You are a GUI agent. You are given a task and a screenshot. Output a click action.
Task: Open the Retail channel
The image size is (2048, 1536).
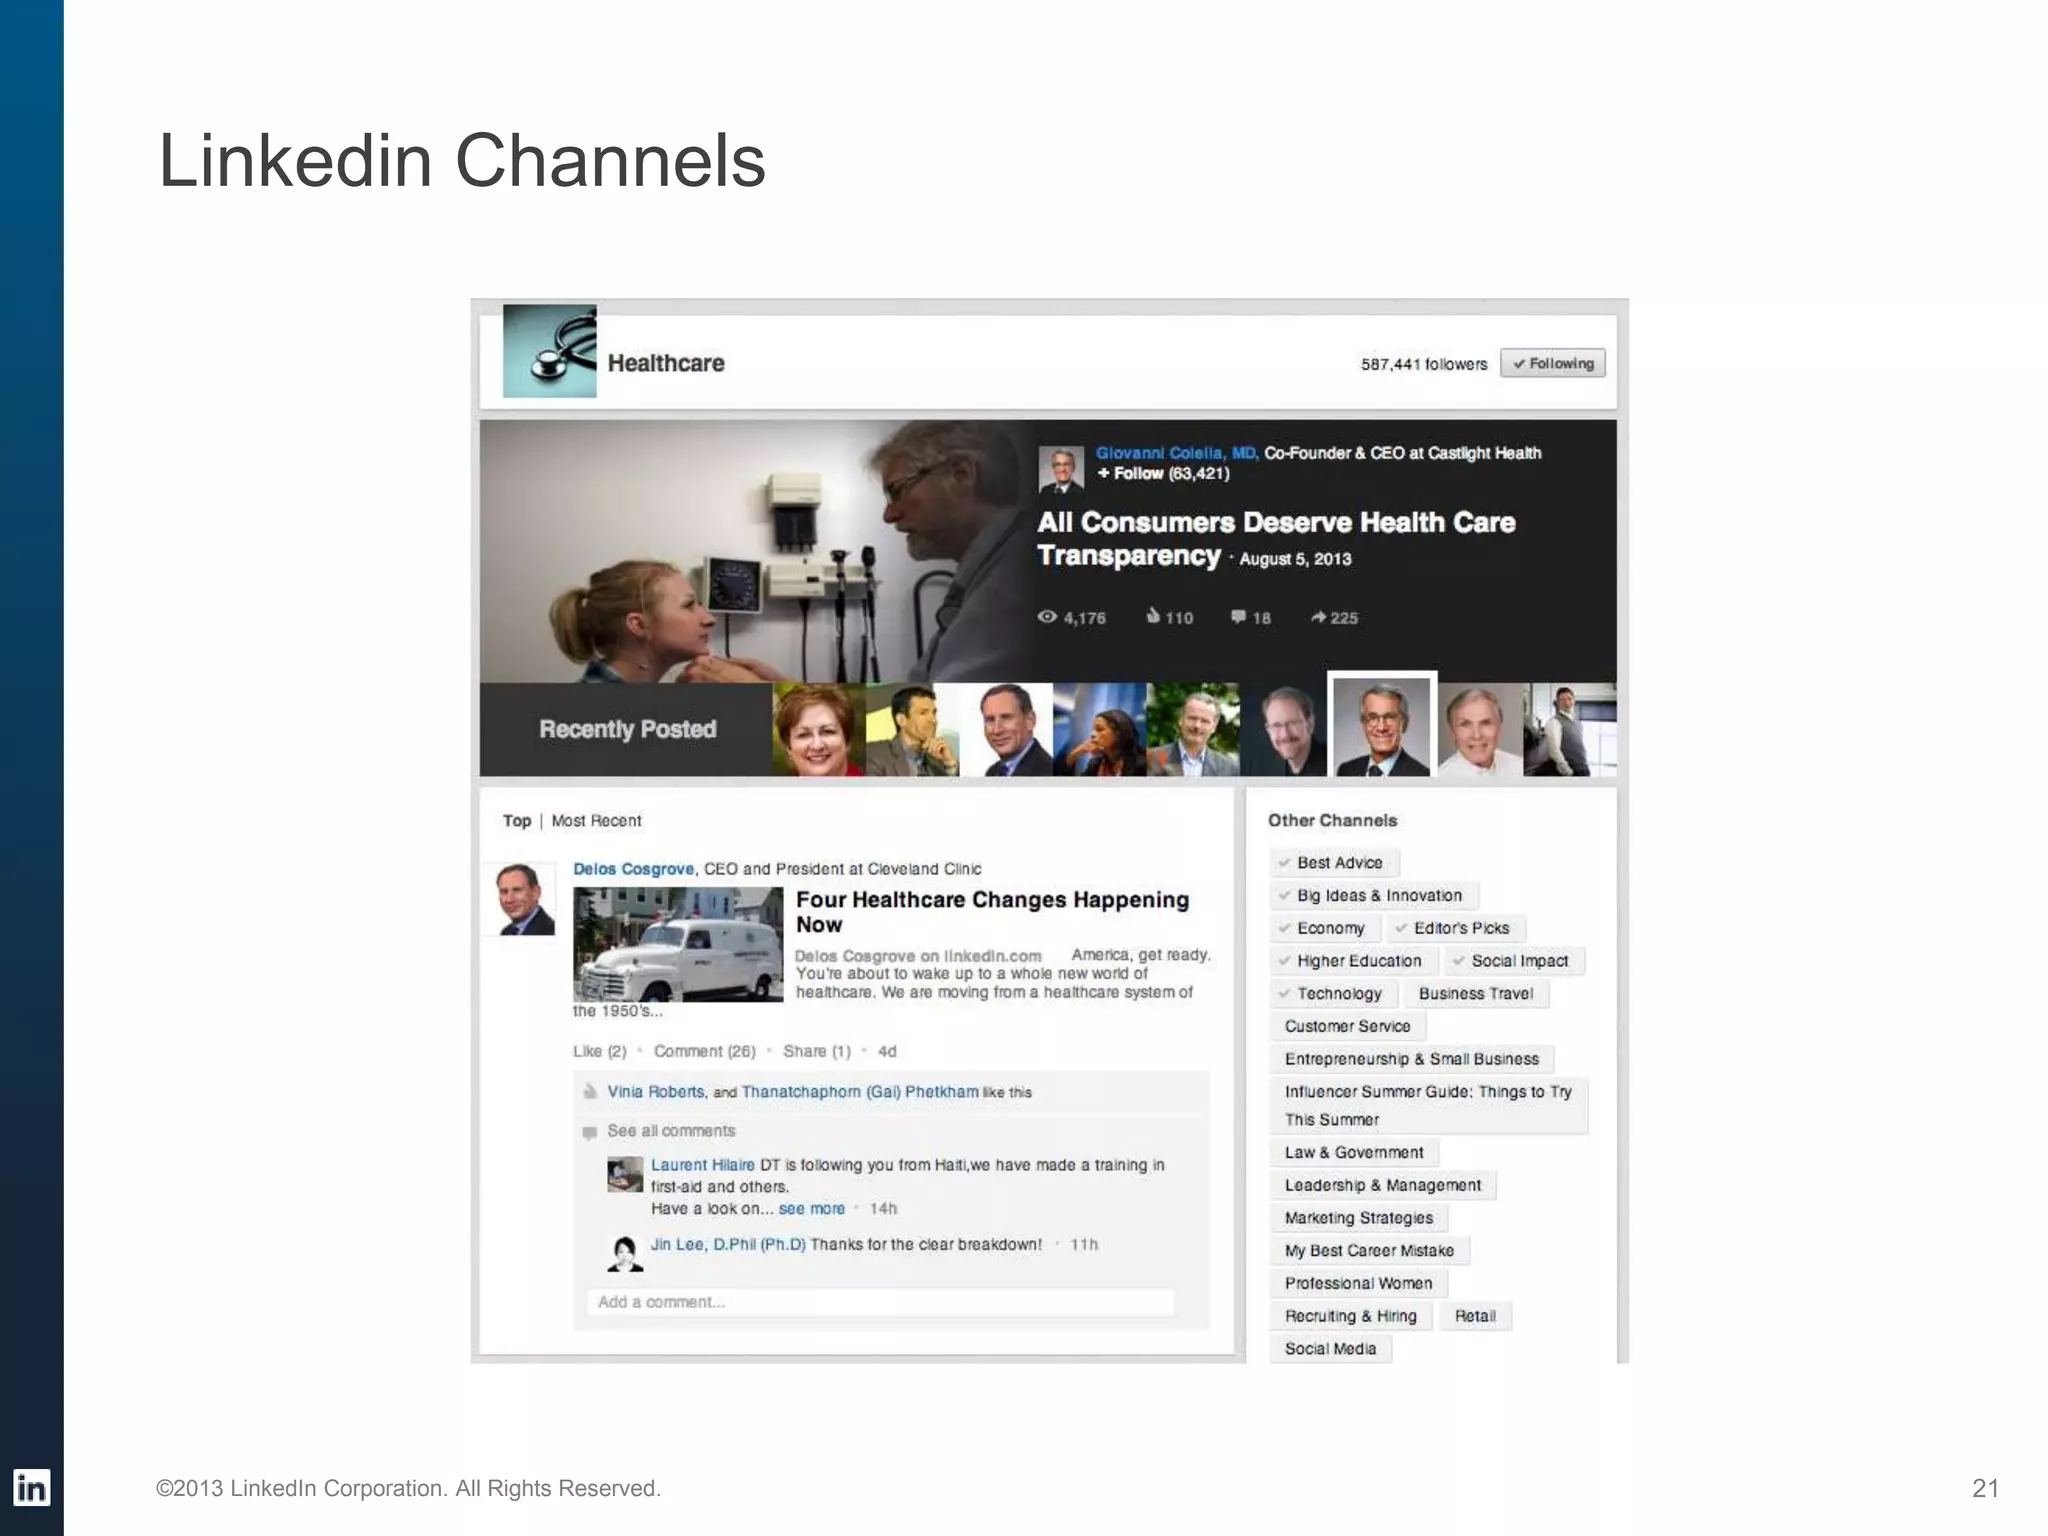(1476, 1316)
